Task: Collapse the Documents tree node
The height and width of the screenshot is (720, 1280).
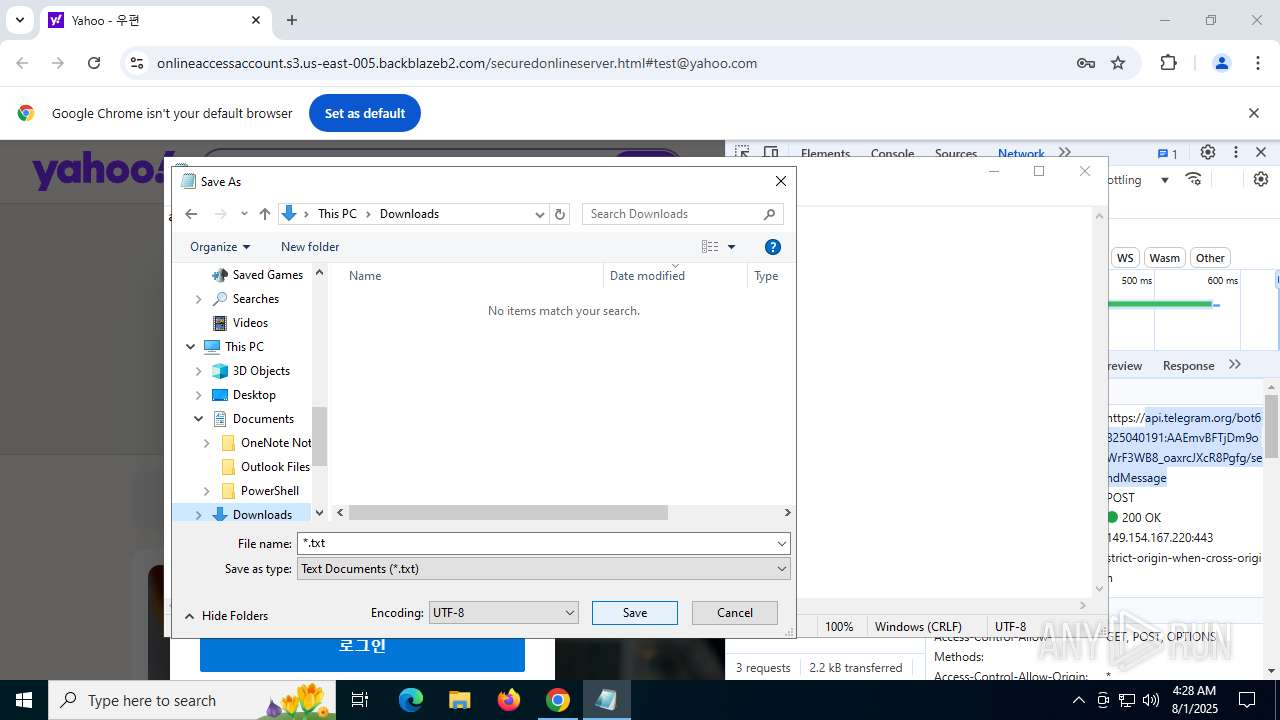Action: [x=198, y=419]
